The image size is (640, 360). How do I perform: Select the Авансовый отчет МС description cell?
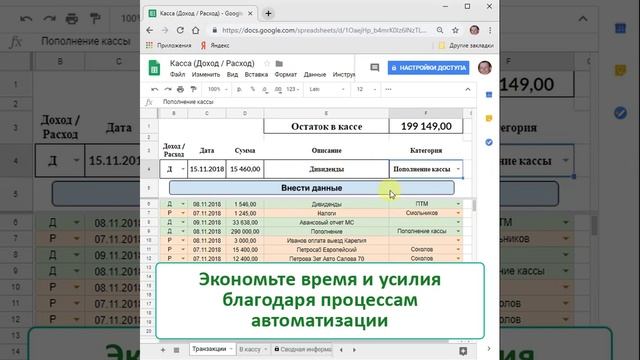(x=326, y=222)
